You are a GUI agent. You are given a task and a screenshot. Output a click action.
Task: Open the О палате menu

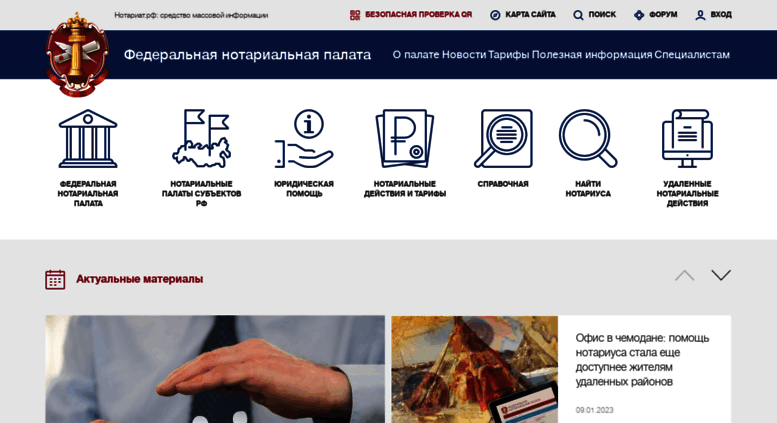(x=416, y=54)
